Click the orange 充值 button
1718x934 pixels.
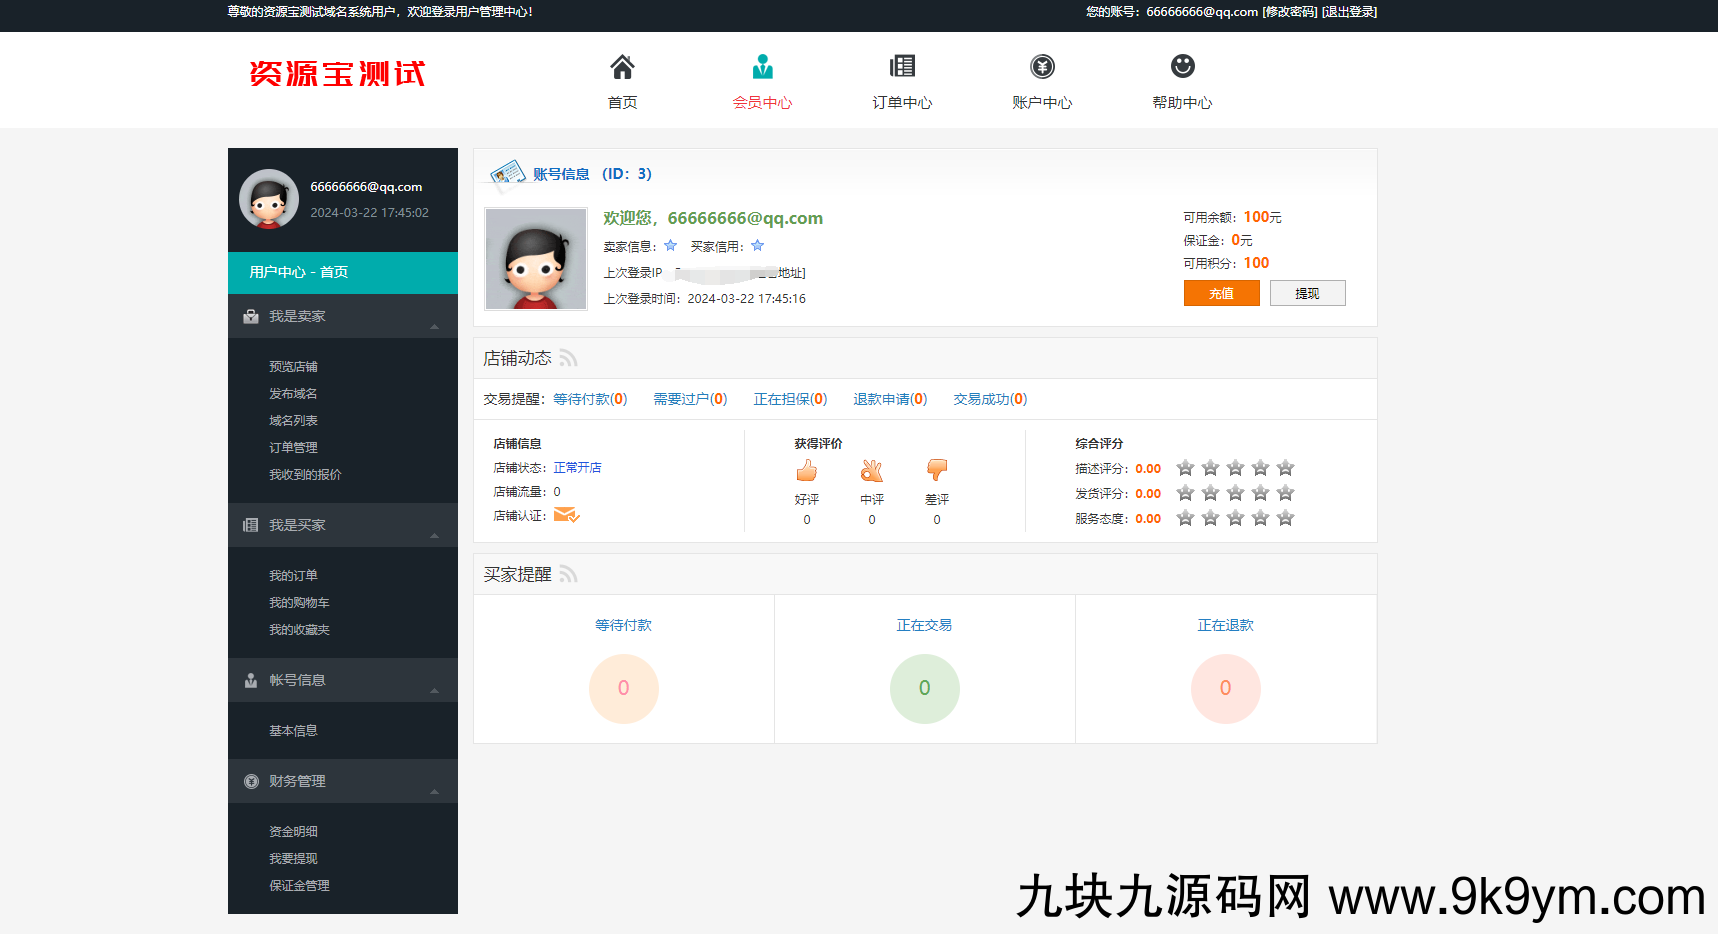point(1221,293)
